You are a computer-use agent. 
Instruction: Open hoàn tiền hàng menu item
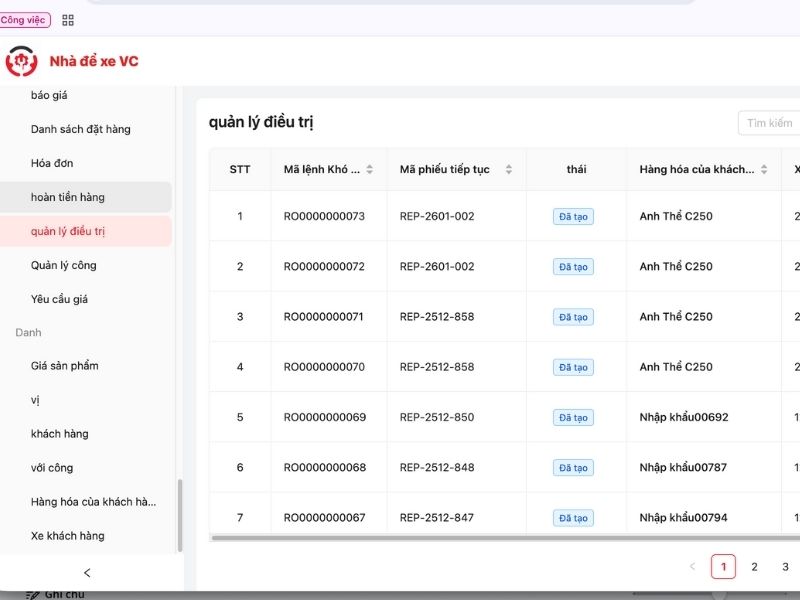point(67,197)
